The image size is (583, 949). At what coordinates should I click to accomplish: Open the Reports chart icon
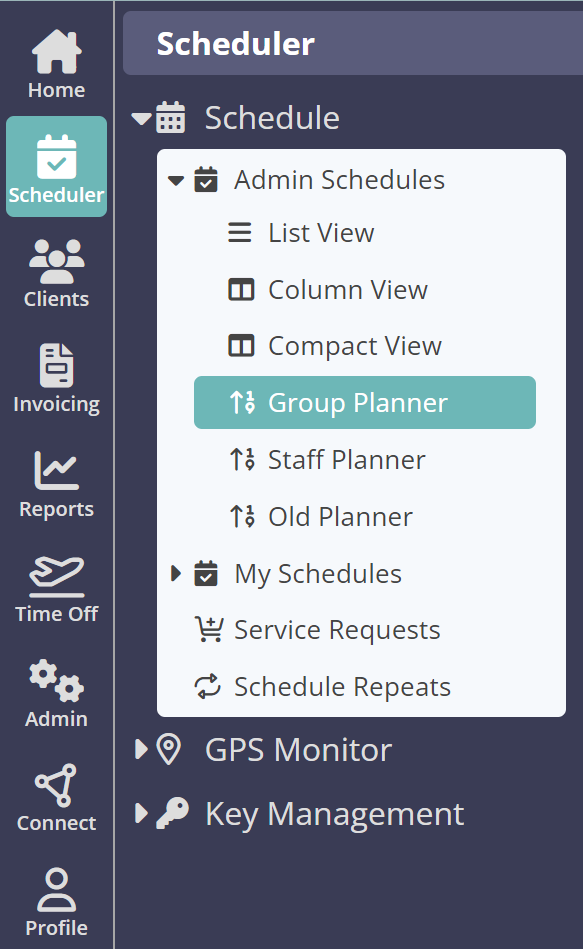(x=56, y=470)
